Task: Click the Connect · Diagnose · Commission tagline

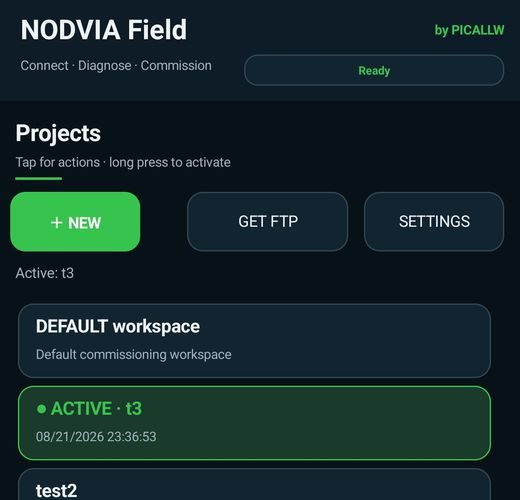Action: [116, 66]
